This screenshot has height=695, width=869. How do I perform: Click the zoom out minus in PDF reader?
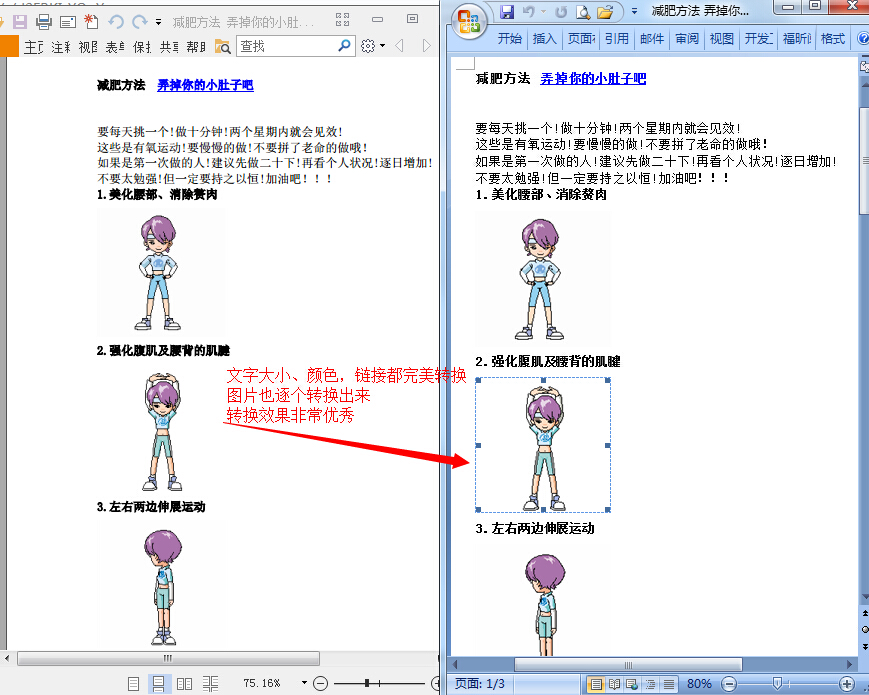pyautogui.click(x=320, y=683)
